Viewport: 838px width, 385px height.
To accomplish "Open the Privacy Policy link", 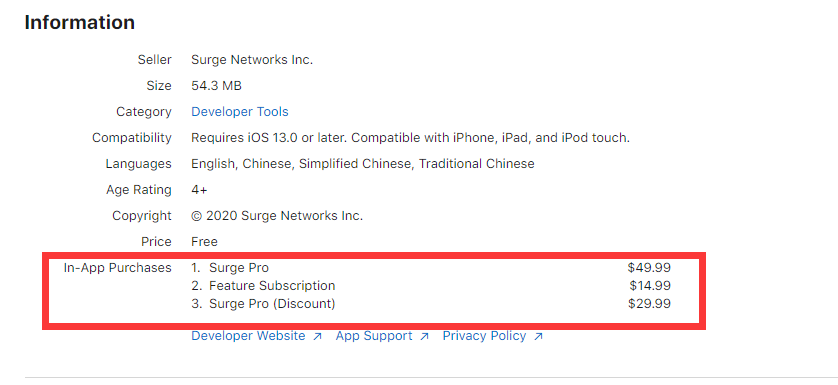I will [484, 336].
